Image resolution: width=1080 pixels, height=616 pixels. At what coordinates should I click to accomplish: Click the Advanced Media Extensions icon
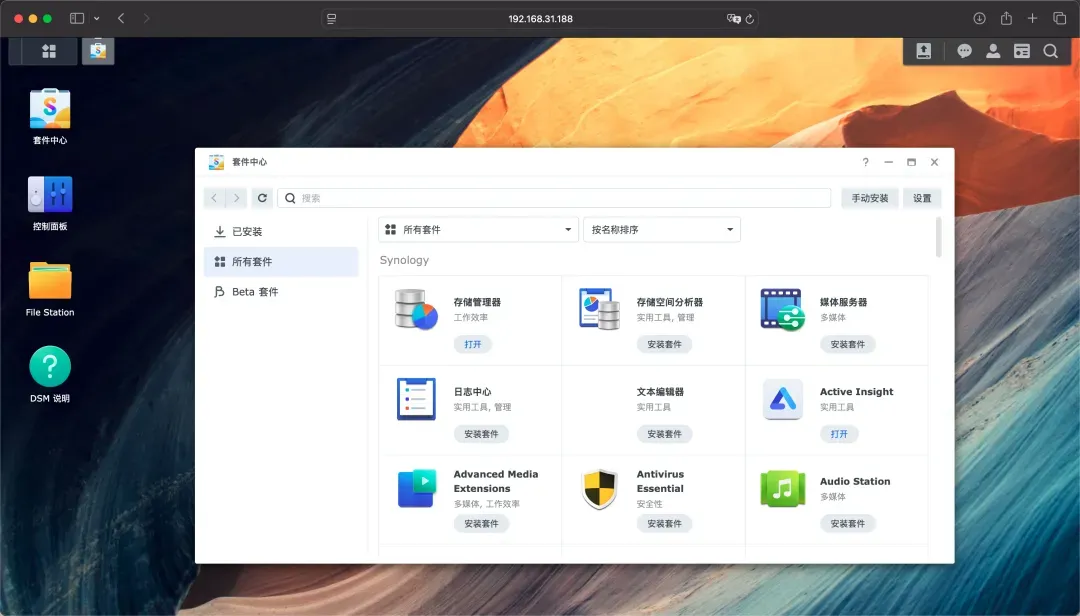click(416, 489)
